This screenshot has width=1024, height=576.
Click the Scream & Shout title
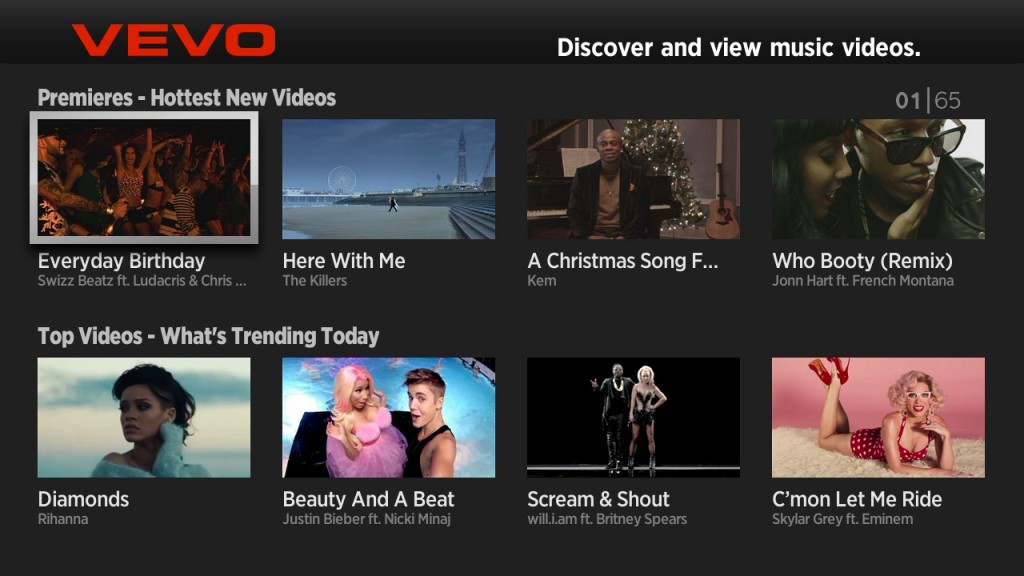[598, 500]
